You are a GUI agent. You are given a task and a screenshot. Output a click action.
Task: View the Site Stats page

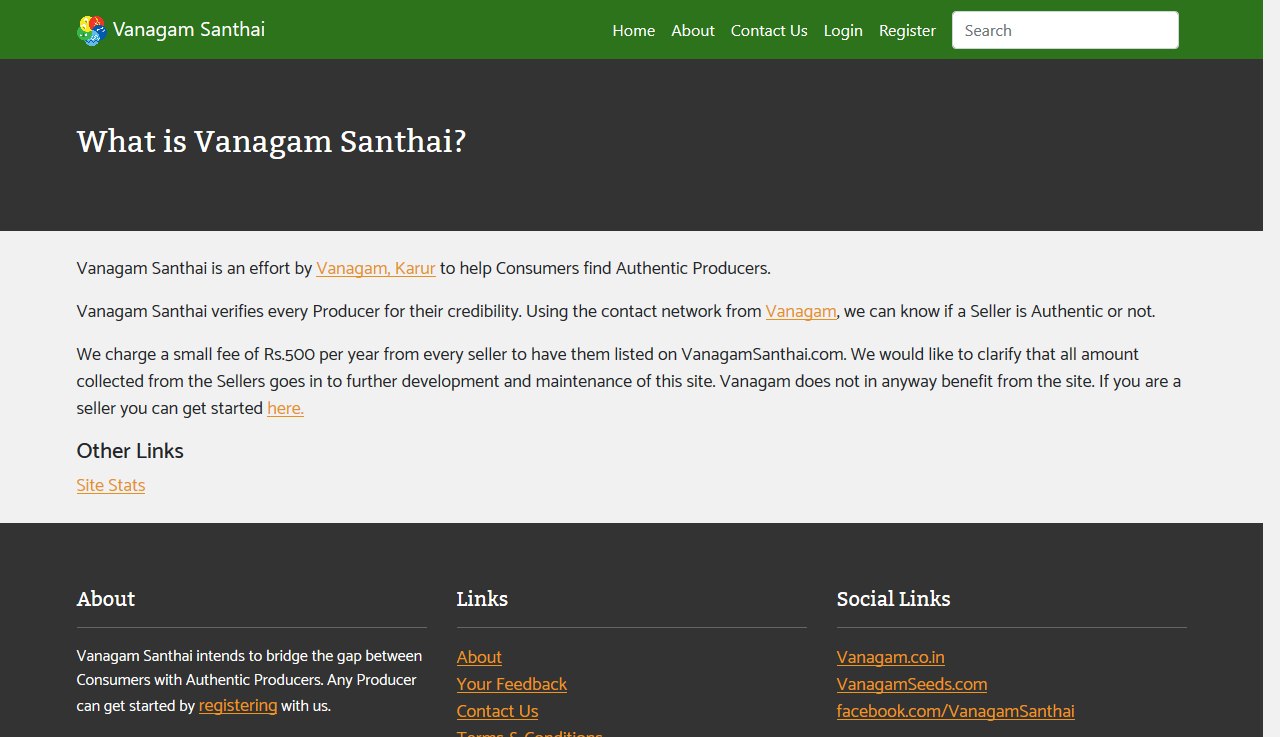pos(110,485)
